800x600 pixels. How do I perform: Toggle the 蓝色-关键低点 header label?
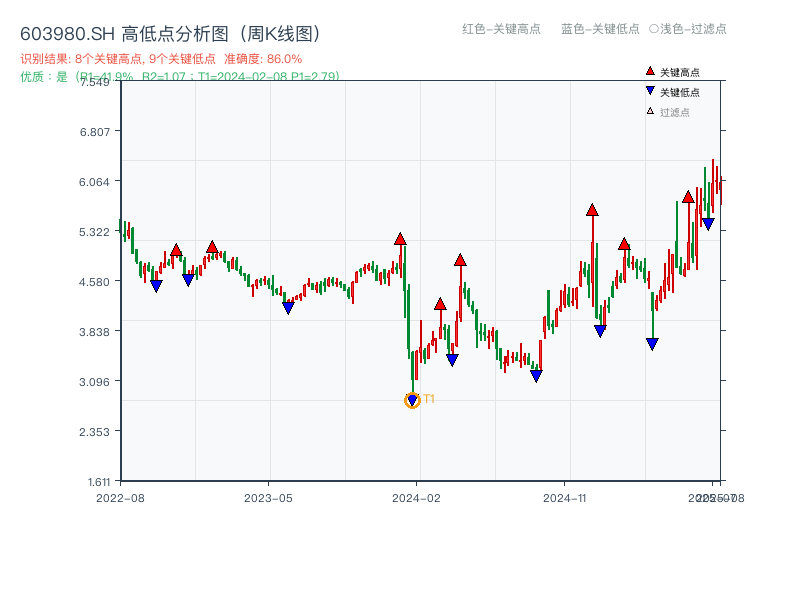pos(600,29)
